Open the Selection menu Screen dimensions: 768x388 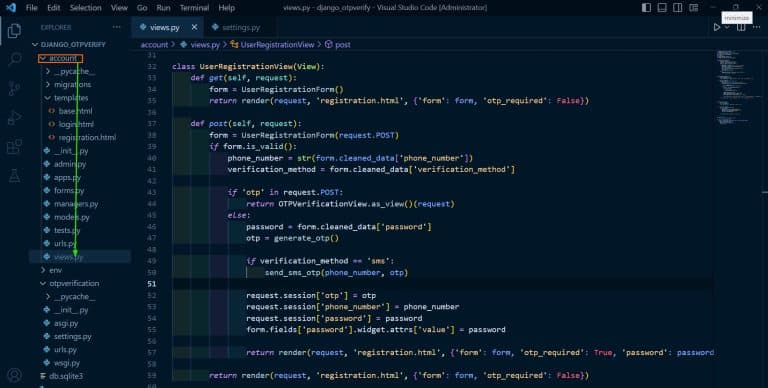click(85, 7)
